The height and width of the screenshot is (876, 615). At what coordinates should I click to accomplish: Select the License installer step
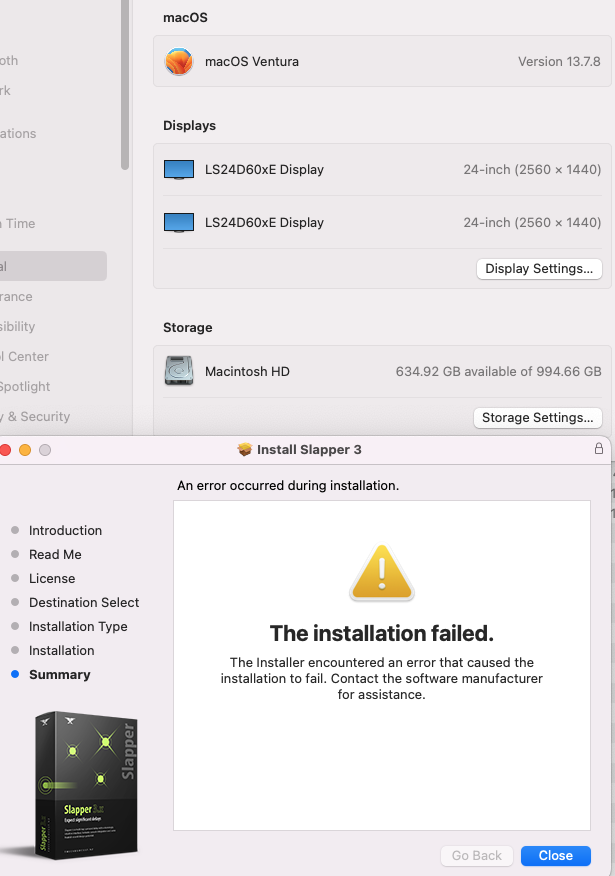pyautogui.click(x=52, y=579)
